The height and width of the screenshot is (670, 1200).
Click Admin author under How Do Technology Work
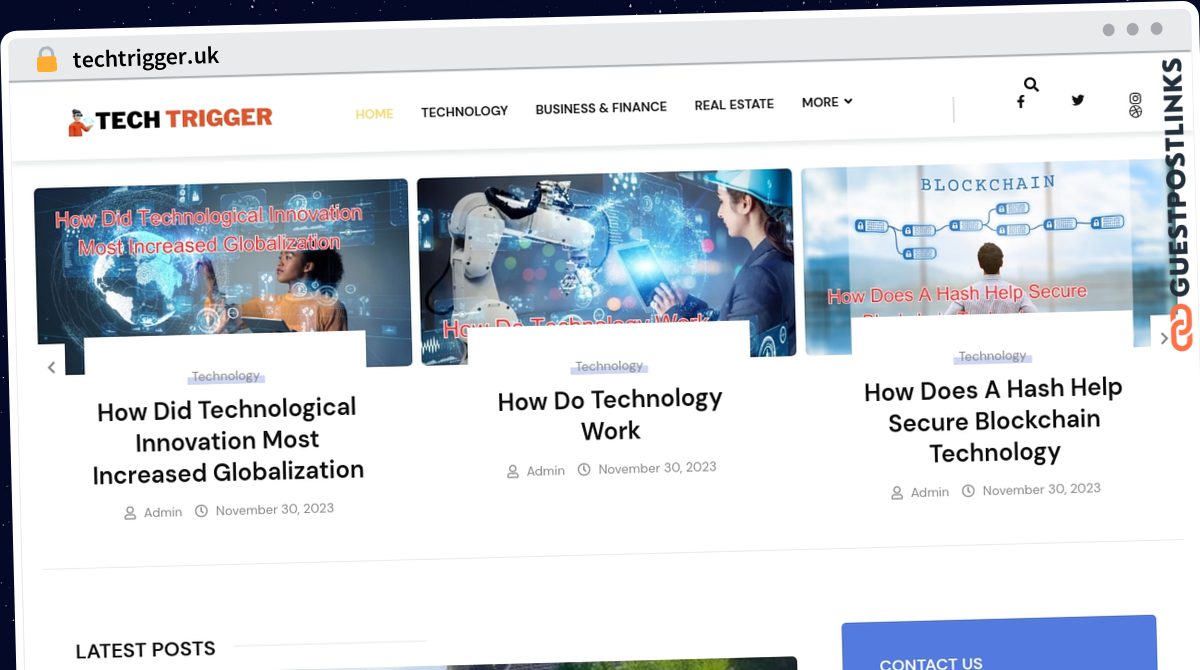click(x=536, y=471)
